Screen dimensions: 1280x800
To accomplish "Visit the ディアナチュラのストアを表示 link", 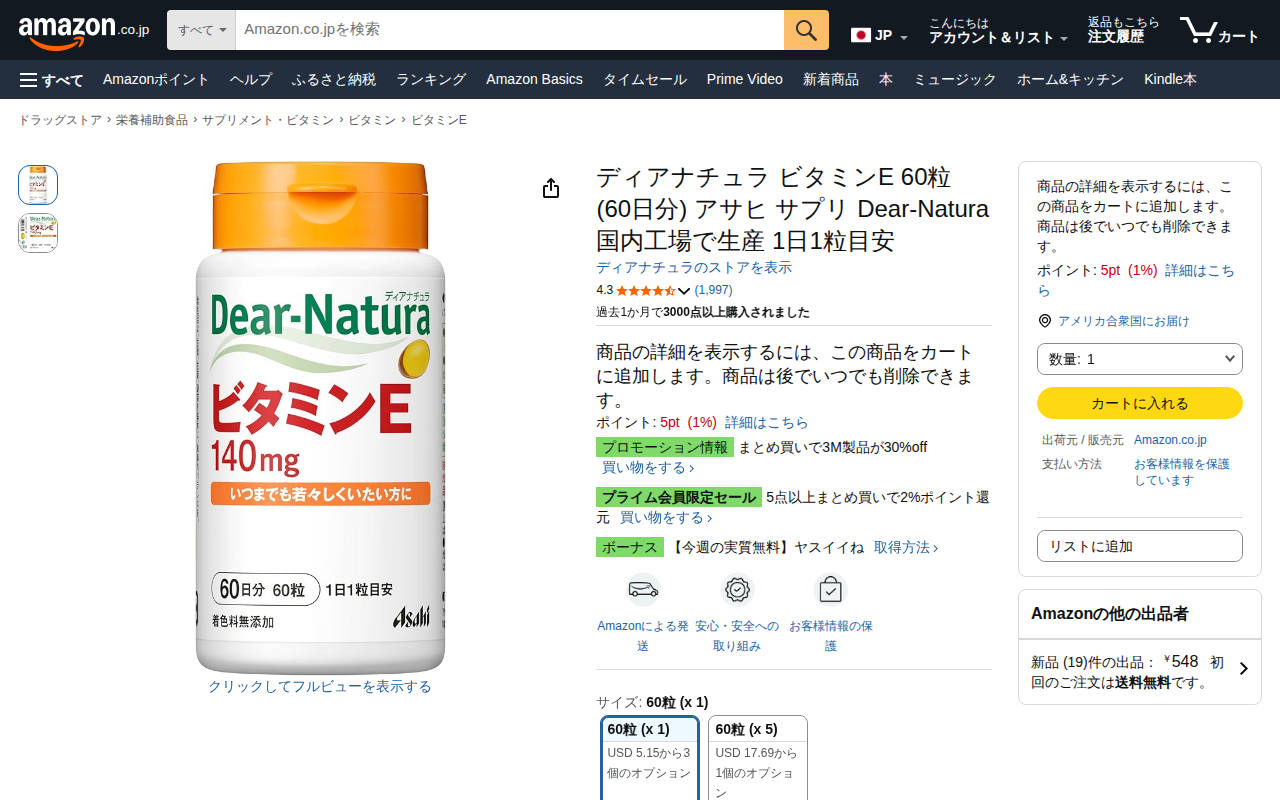I will coord(694,268).
